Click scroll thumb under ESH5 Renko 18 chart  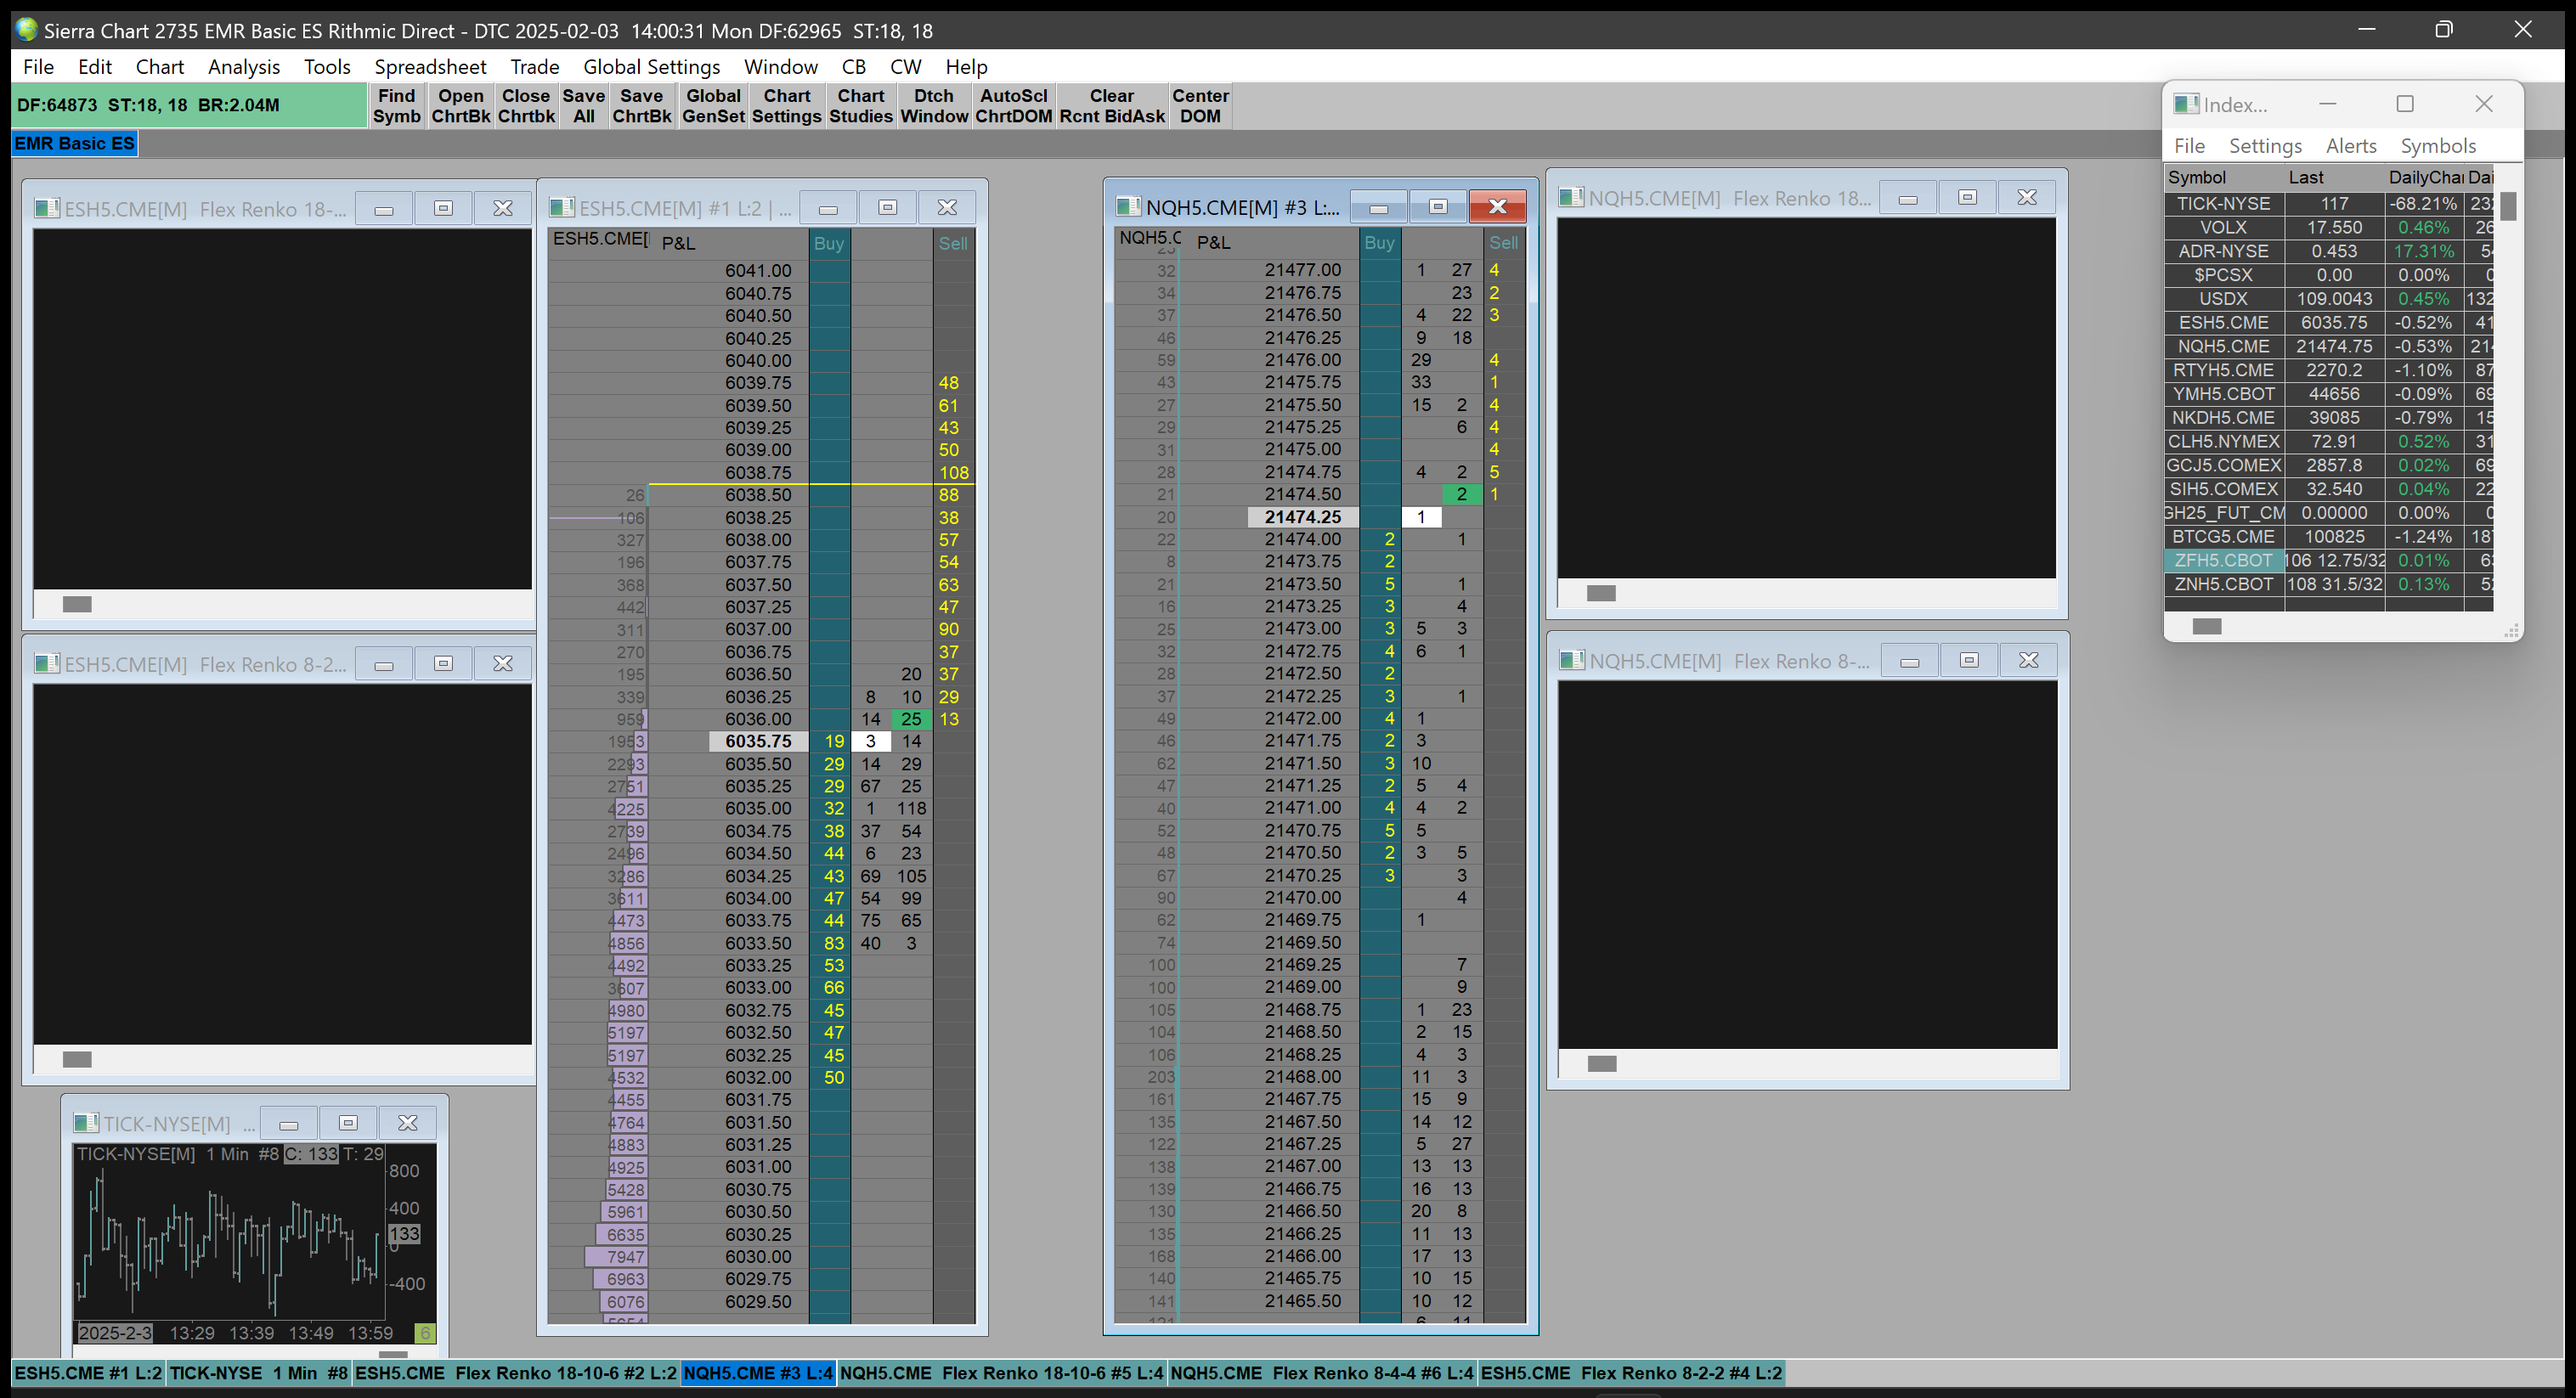77,604
